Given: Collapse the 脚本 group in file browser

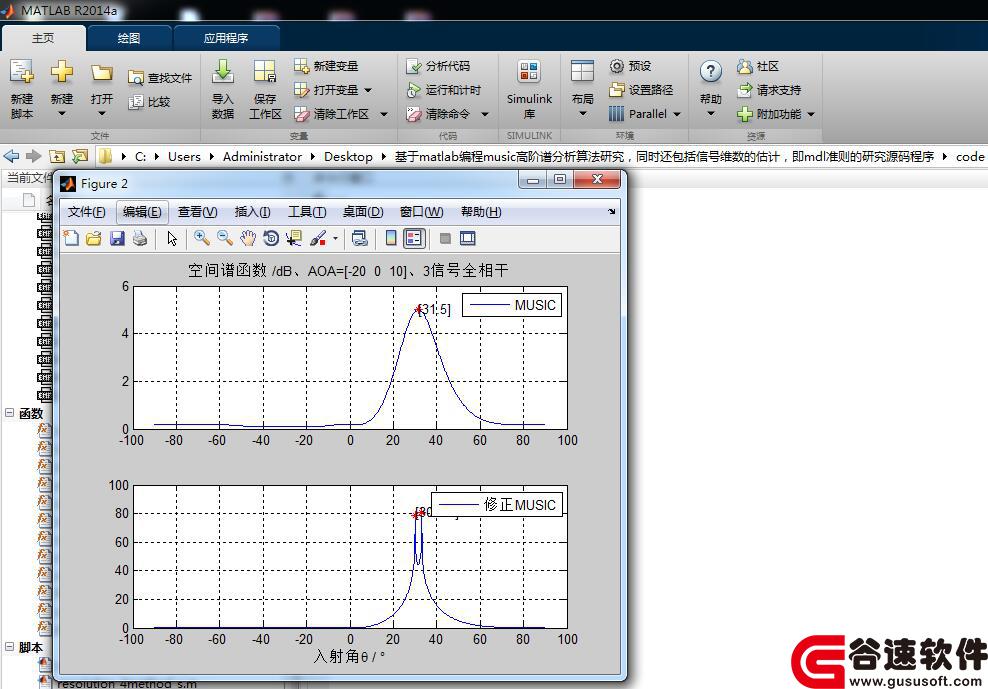Looking at the screenshot, I should [x=9, y=647].
